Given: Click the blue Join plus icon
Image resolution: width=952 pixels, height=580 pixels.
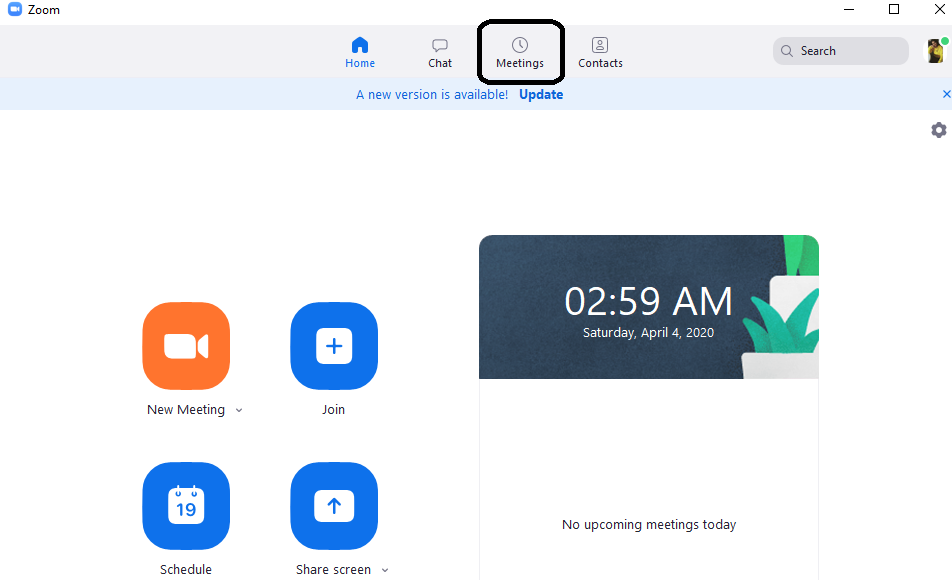Looking at the screenshot, I should [334, 346].
